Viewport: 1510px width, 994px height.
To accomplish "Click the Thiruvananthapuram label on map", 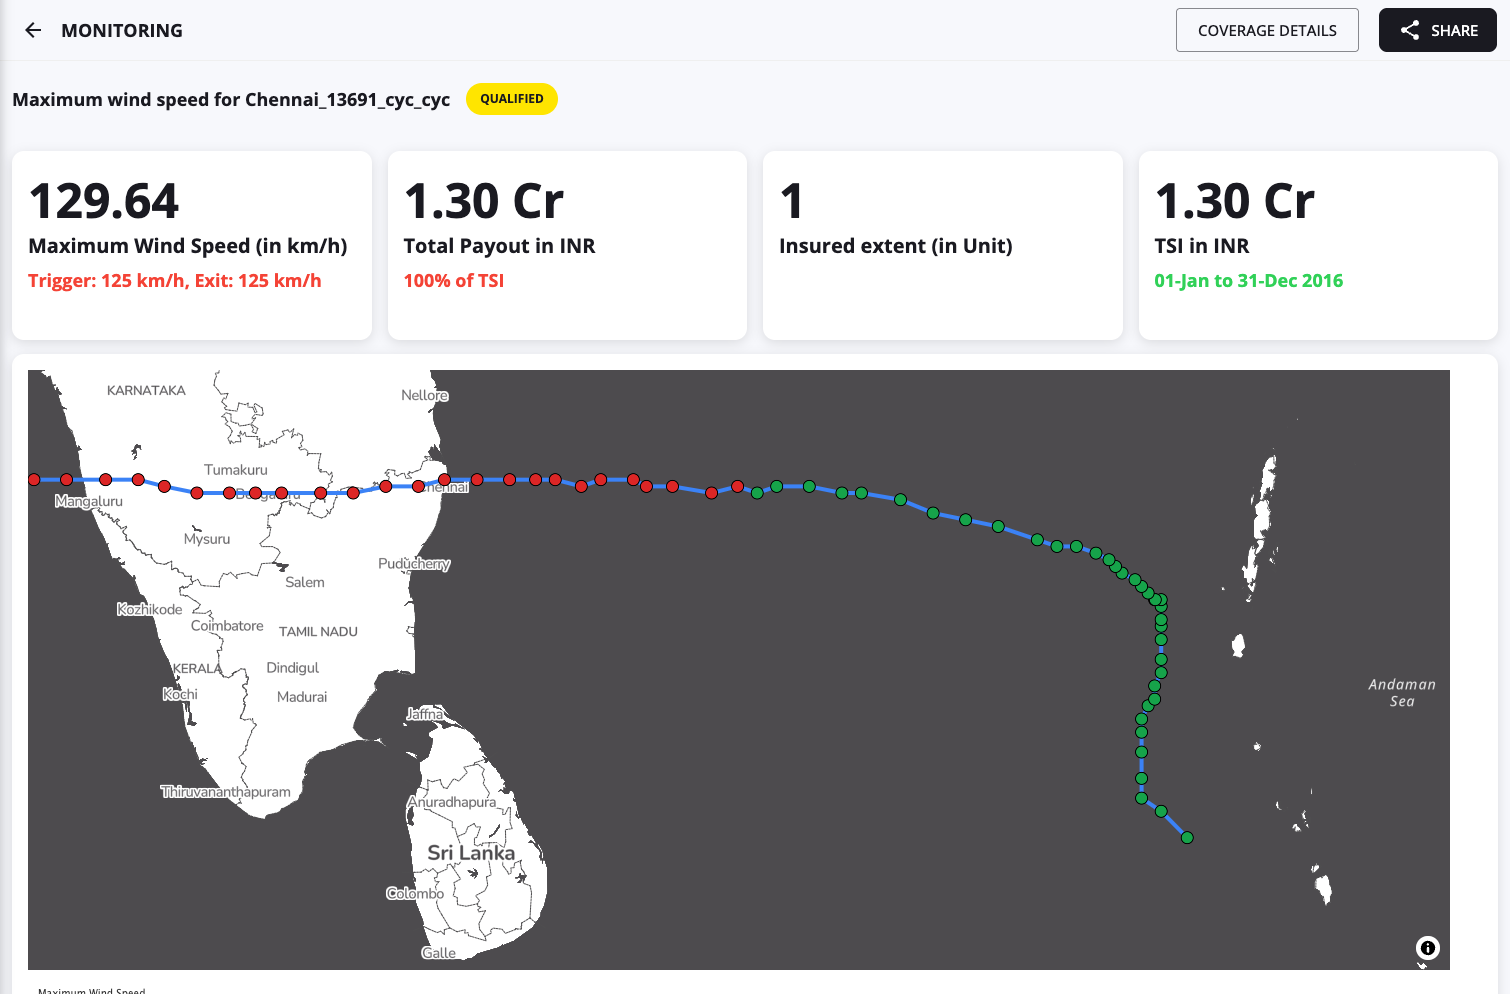I will pos(226,792).
